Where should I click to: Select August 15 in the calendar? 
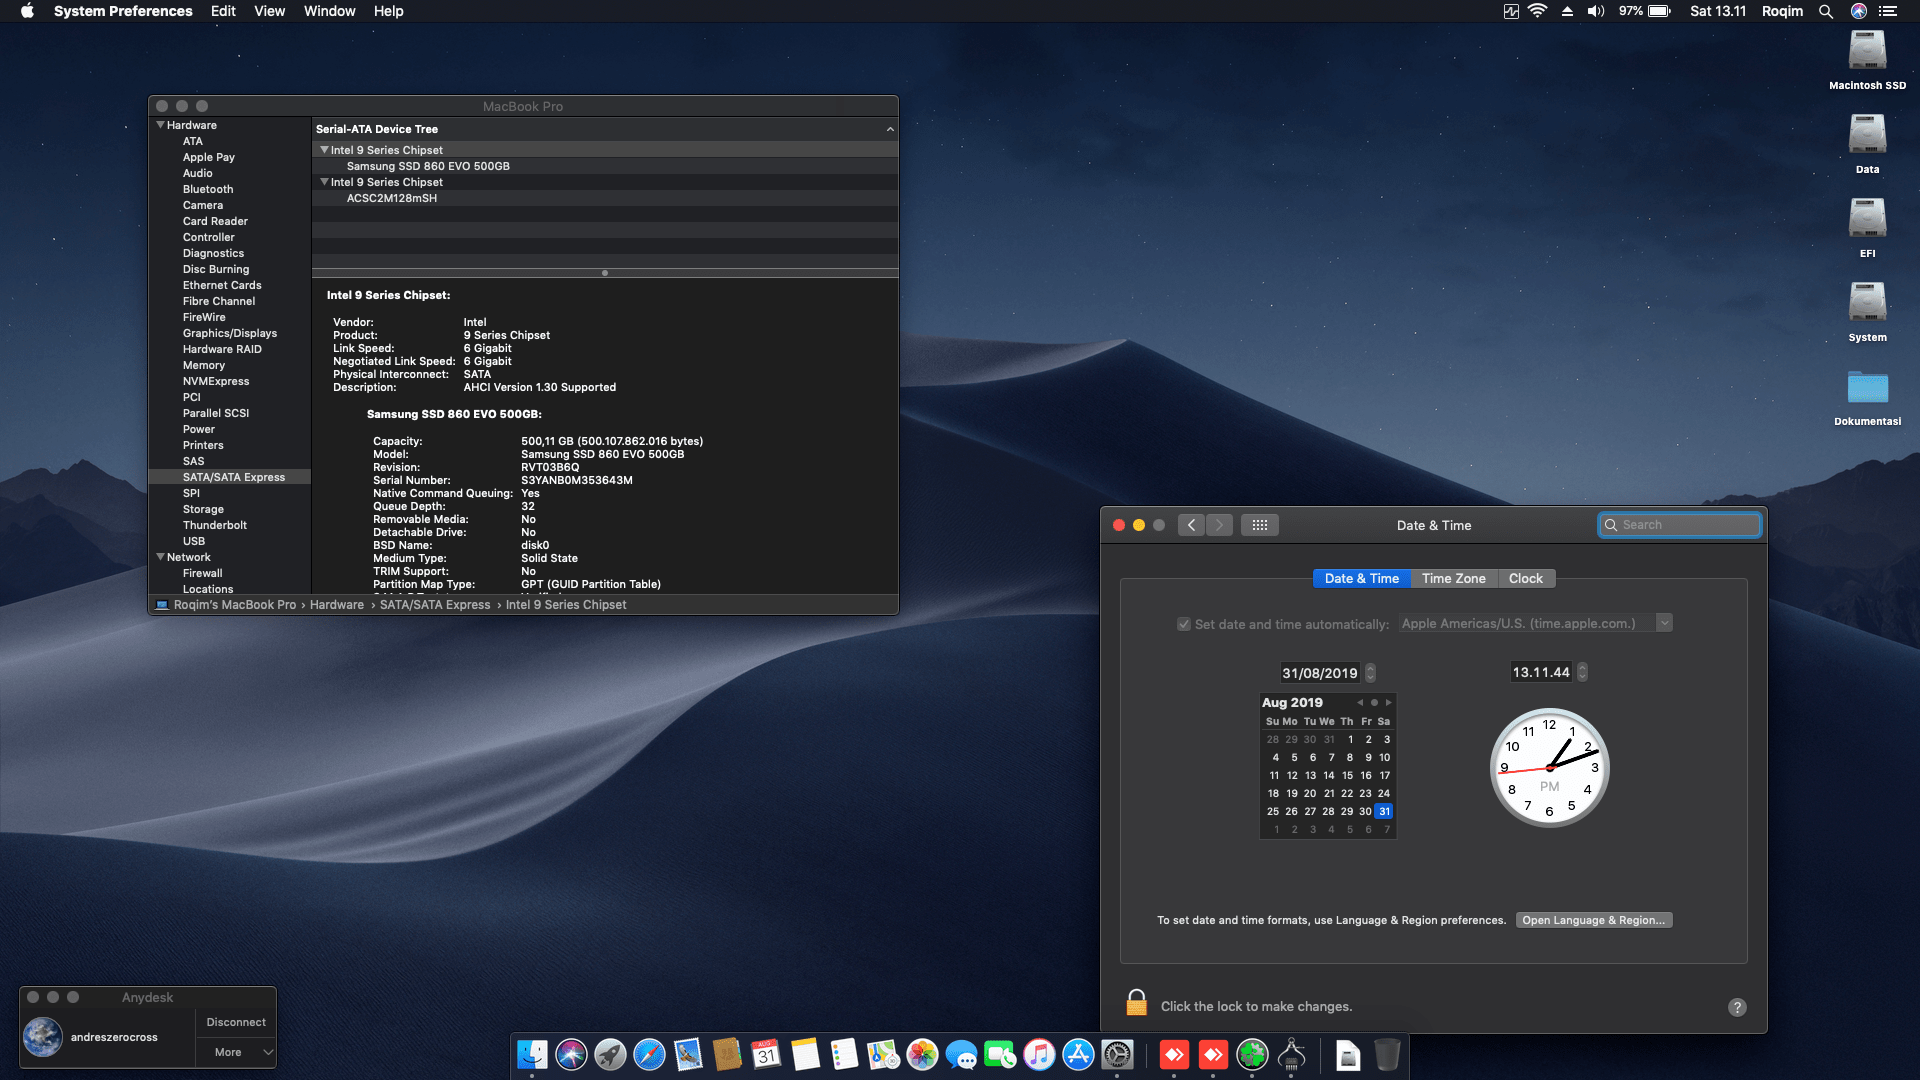point(1347,775)
